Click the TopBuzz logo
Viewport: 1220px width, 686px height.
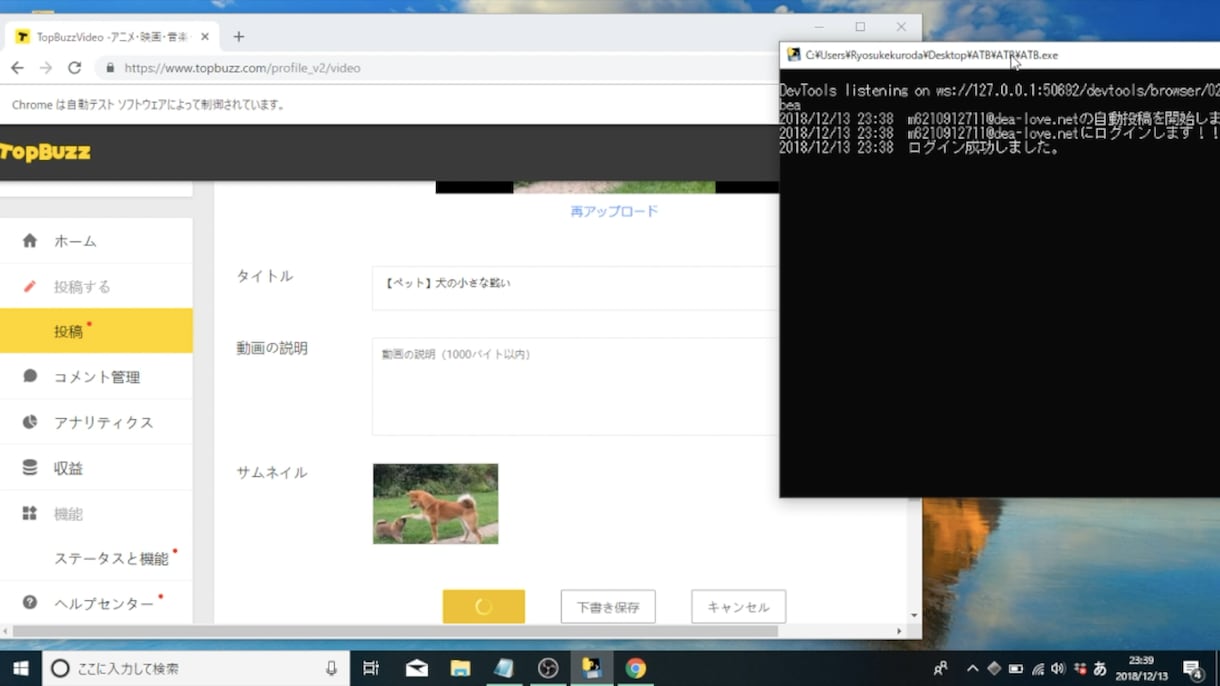45,152
